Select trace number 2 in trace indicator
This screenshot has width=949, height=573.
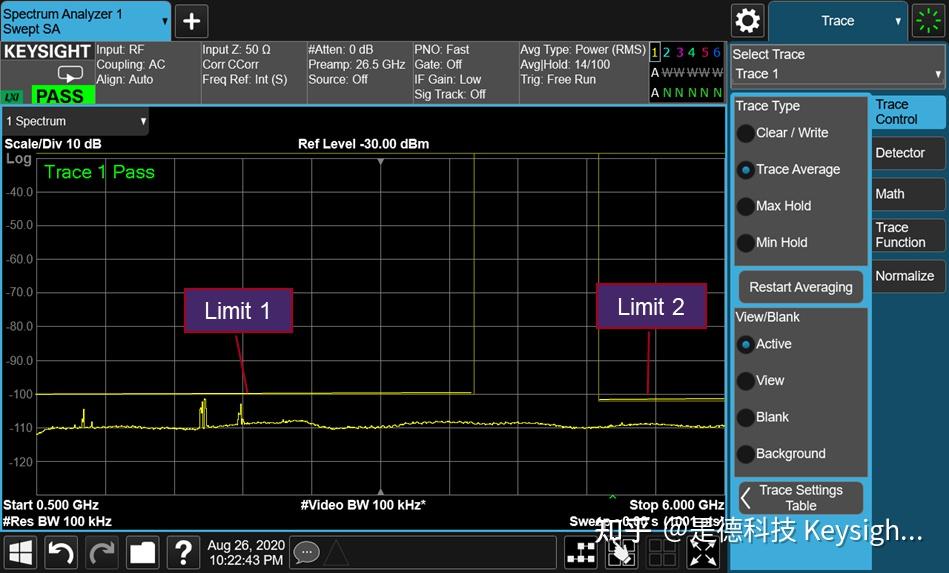pyautogui.click(x=666, y=53)
